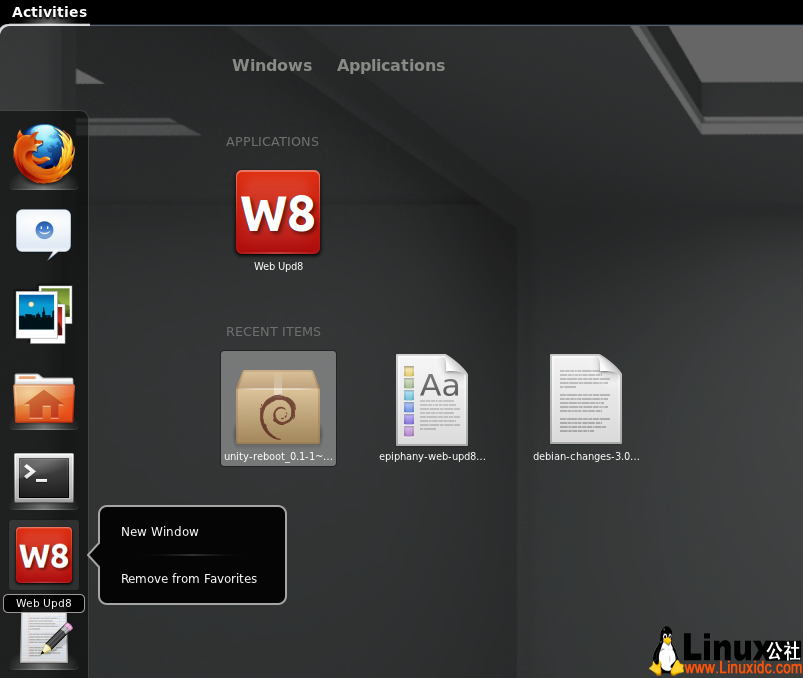Screen dimensions: 803x678
Task: Click the Activities button in top bar
Action: coord(49,12)
